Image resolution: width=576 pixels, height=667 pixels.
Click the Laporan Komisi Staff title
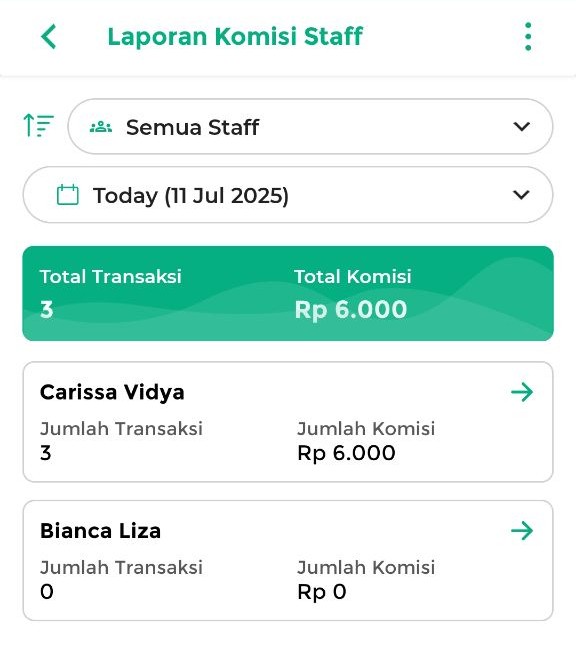pyautogui.click(x=235, y=37)
